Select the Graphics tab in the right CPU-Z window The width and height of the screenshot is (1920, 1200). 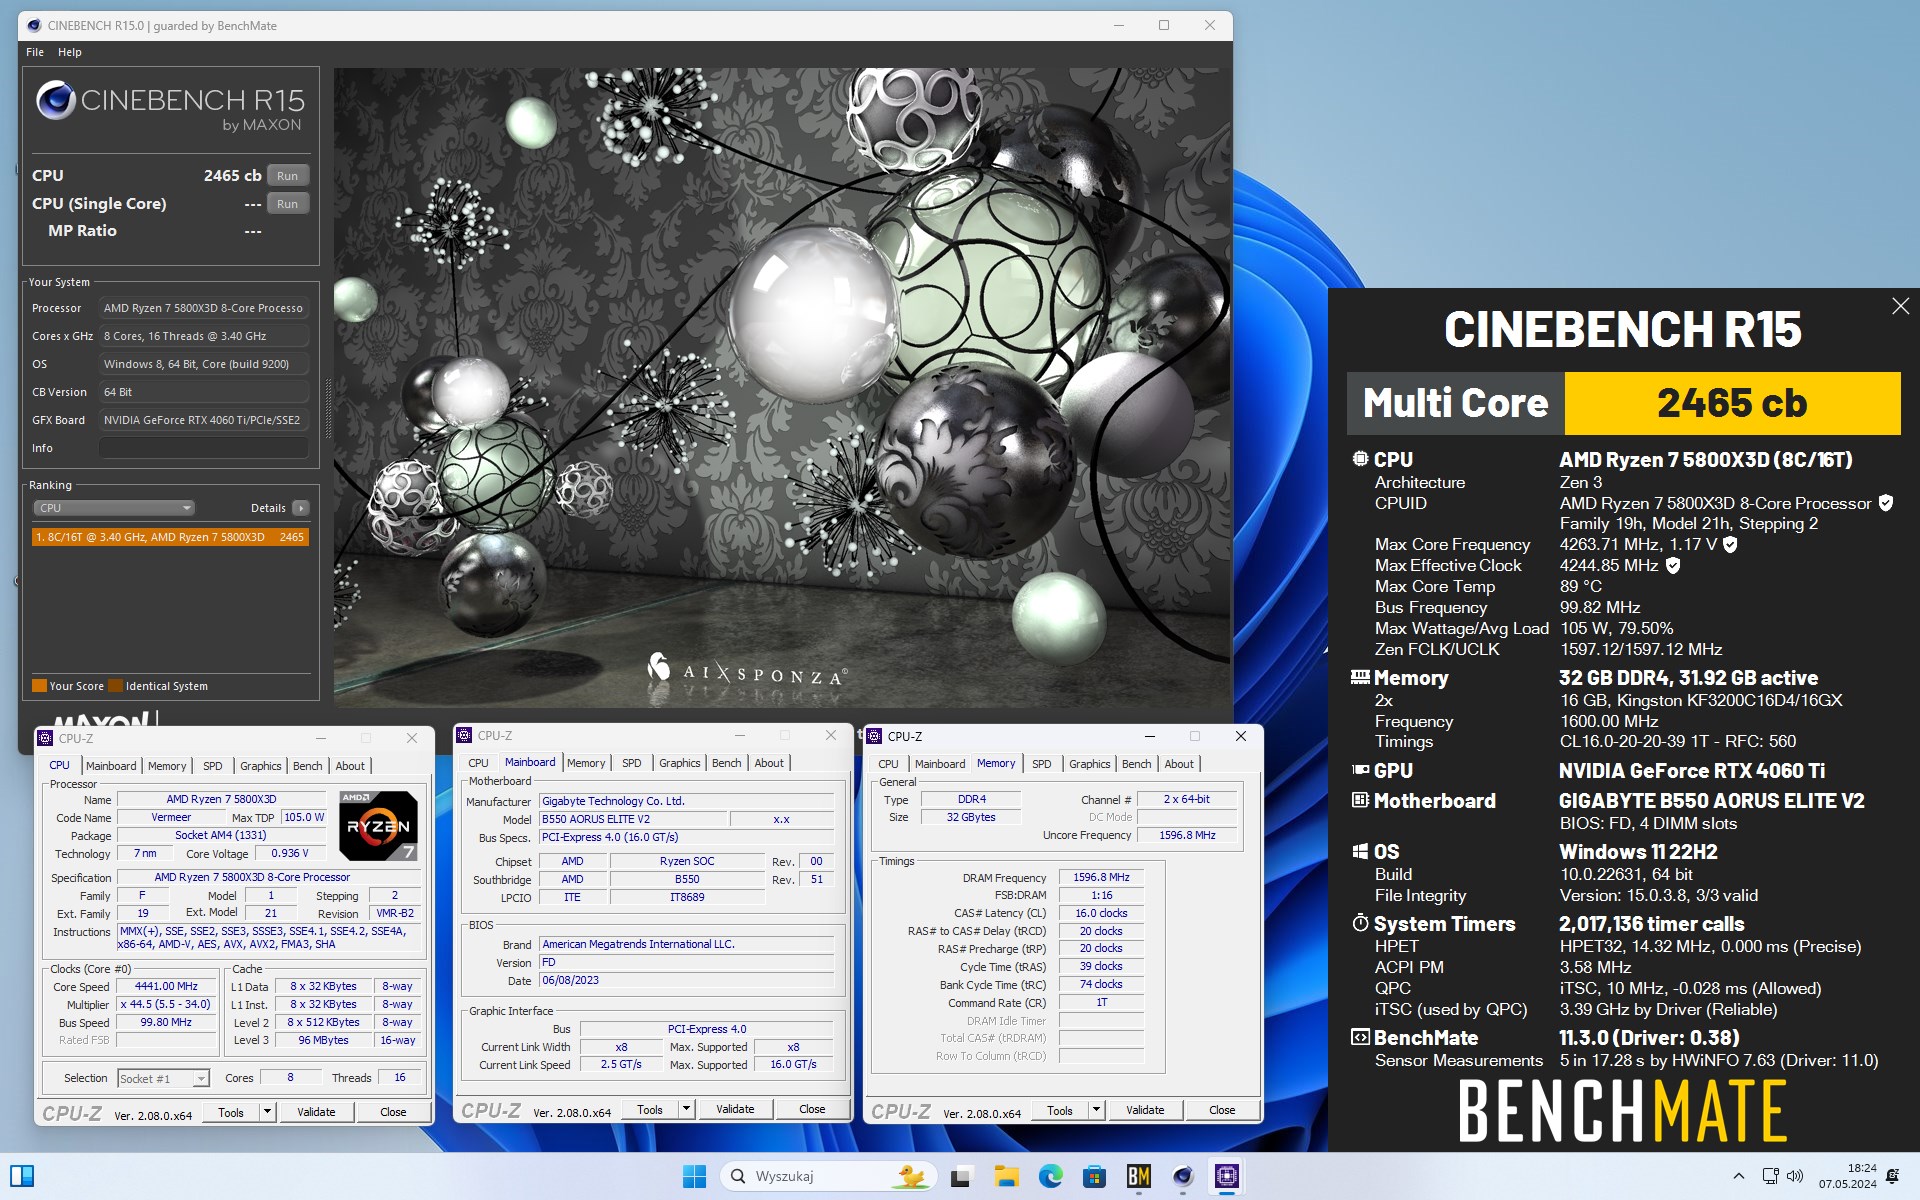pyautogui.click(x=1089, y=764)
